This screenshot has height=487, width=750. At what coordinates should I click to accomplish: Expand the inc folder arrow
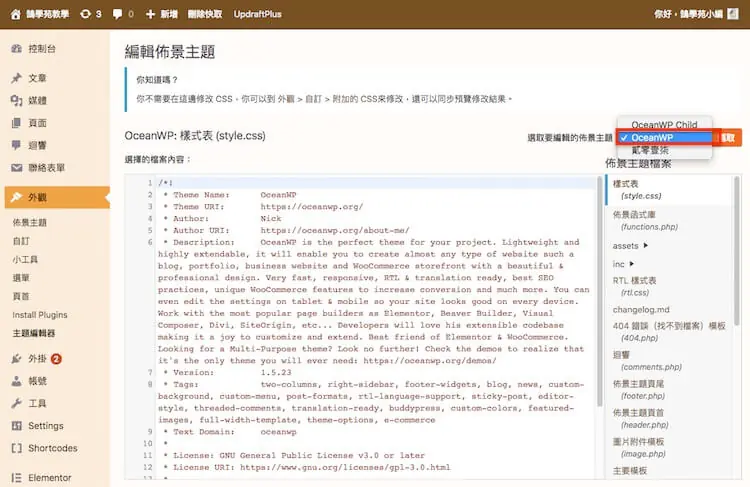(x=632, y=264)
